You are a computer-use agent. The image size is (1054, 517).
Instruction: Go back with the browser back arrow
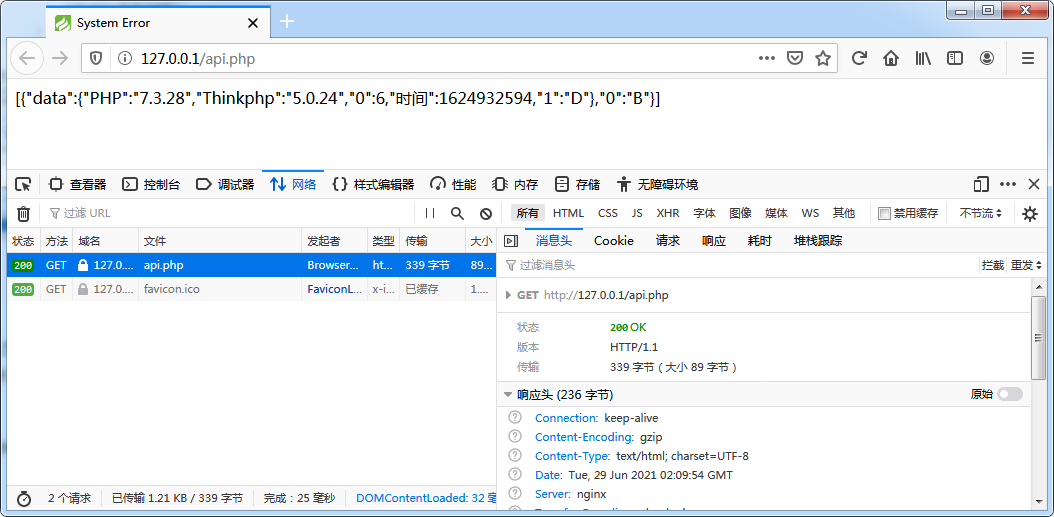click(x=27, y=58)
